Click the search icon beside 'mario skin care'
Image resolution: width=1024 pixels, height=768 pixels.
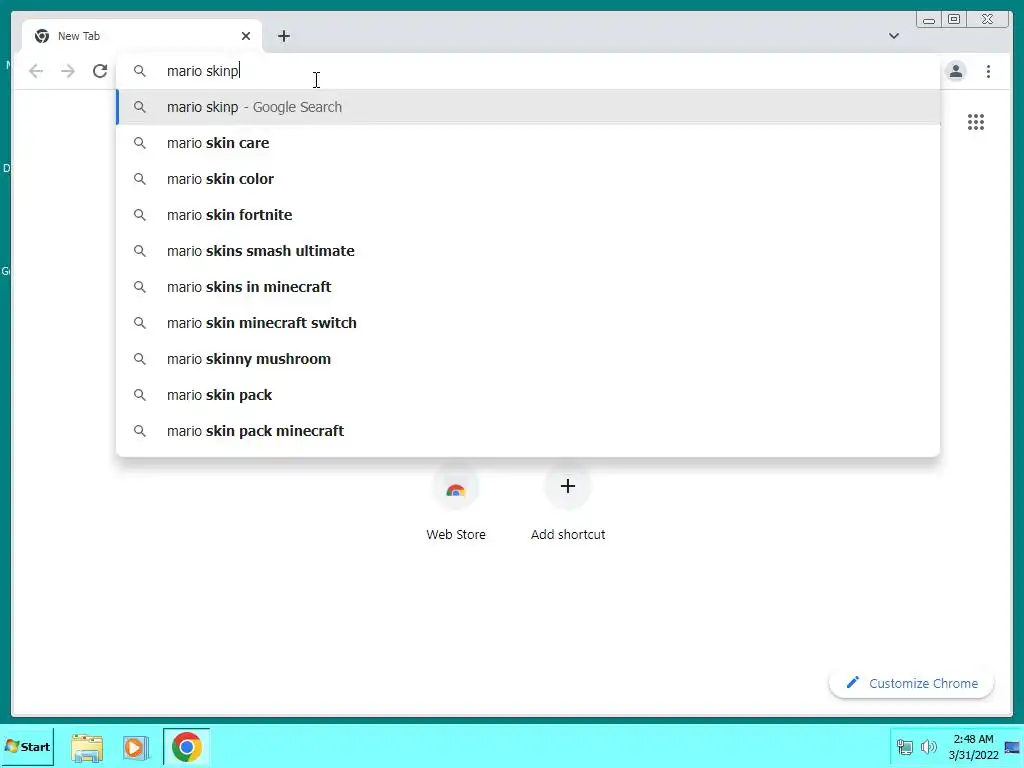139,143
